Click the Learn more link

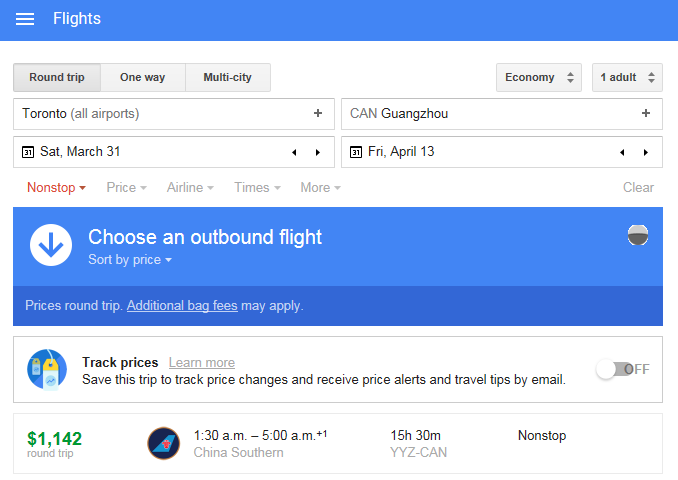point(201,362)
